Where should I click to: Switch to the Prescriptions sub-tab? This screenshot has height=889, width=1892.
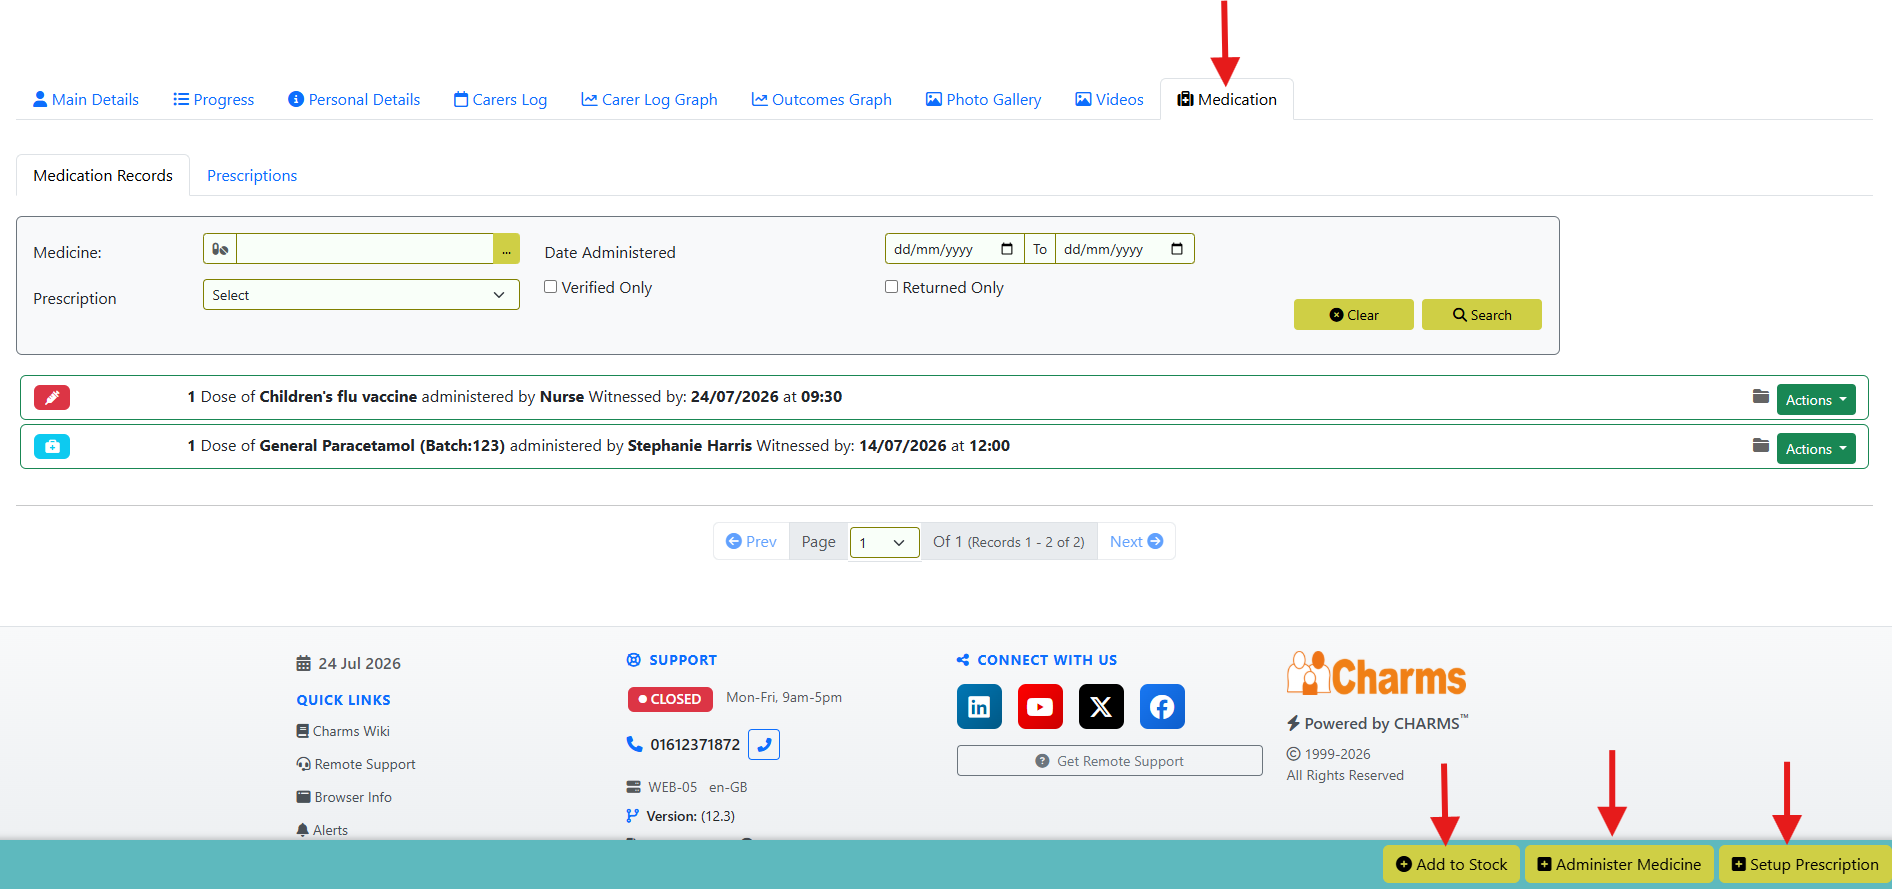[252, 175]
